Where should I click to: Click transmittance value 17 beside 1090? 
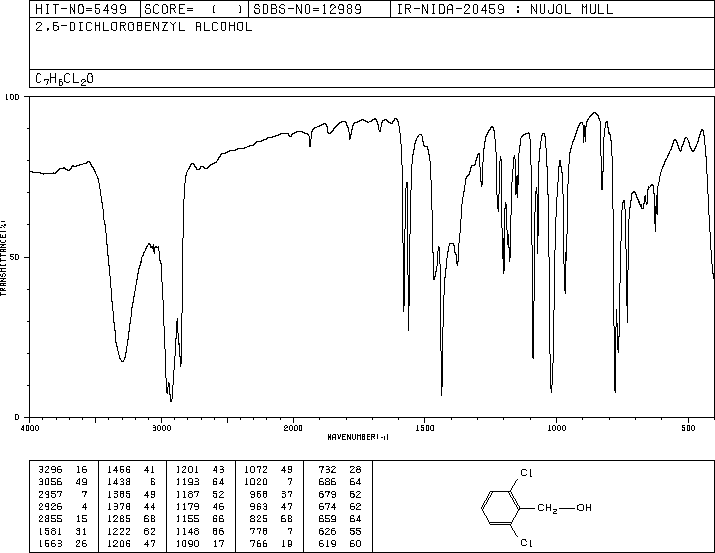[218, 544]
